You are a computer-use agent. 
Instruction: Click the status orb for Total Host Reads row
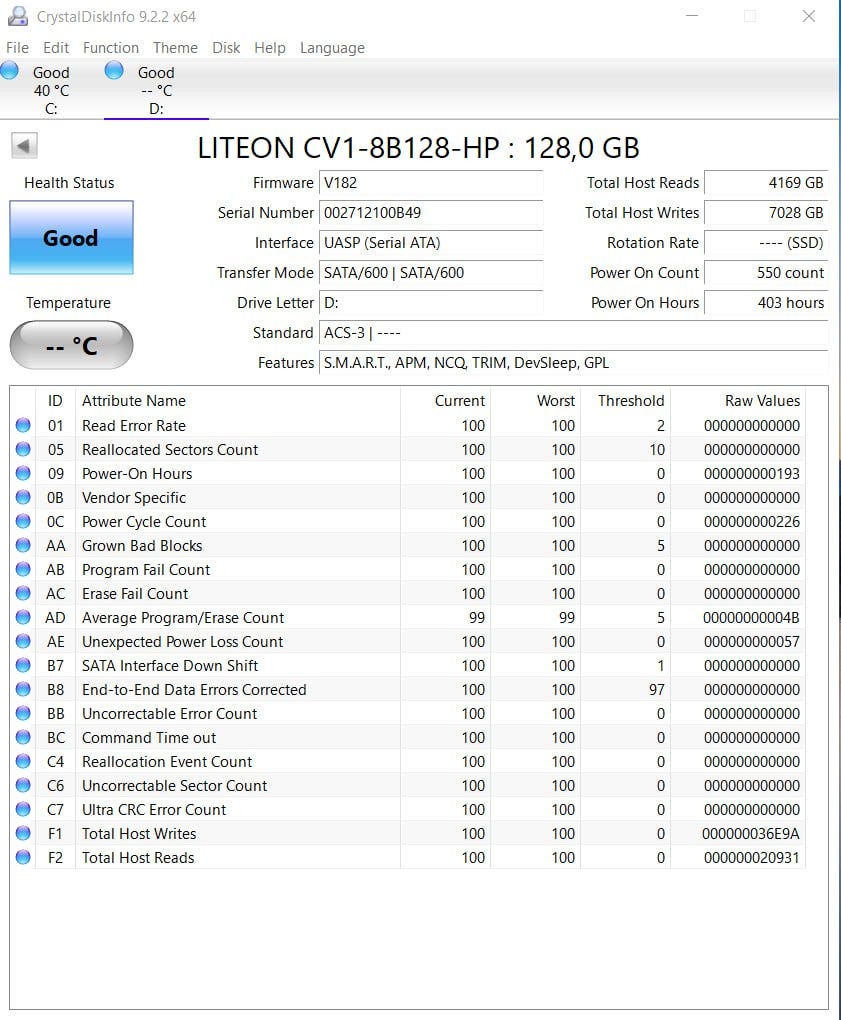point(23,858)
